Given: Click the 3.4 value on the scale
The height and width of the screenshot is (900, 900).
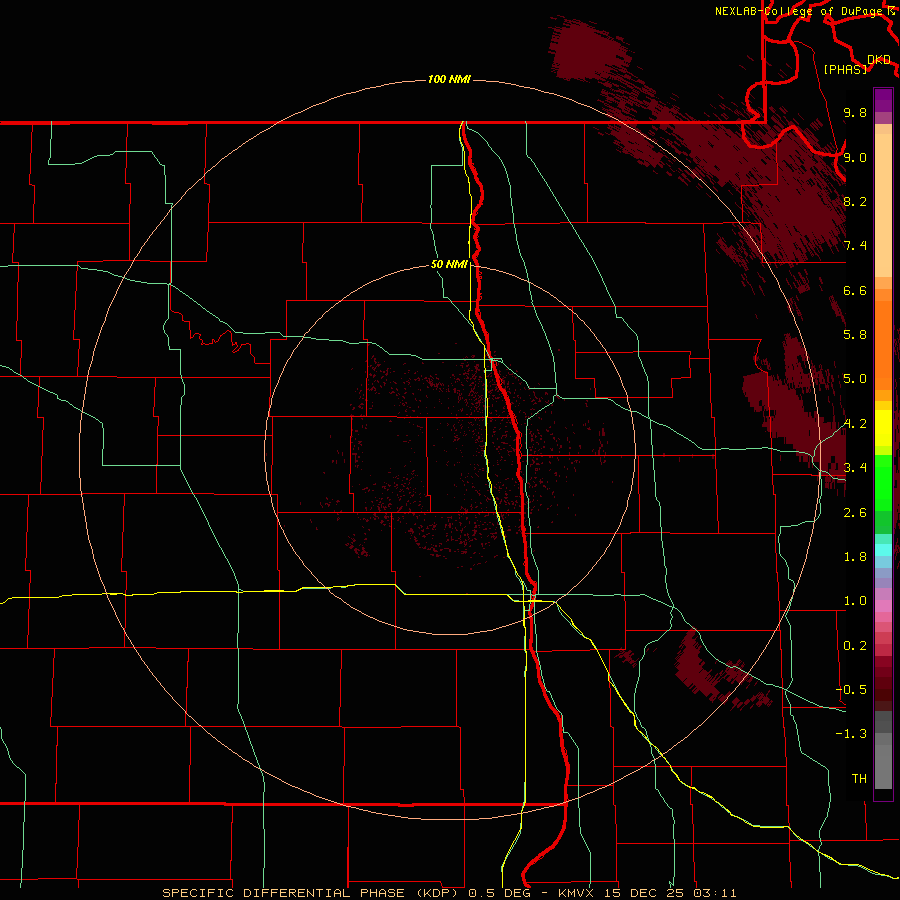Looking at the screenshot, I should click(x=855, y=468).
